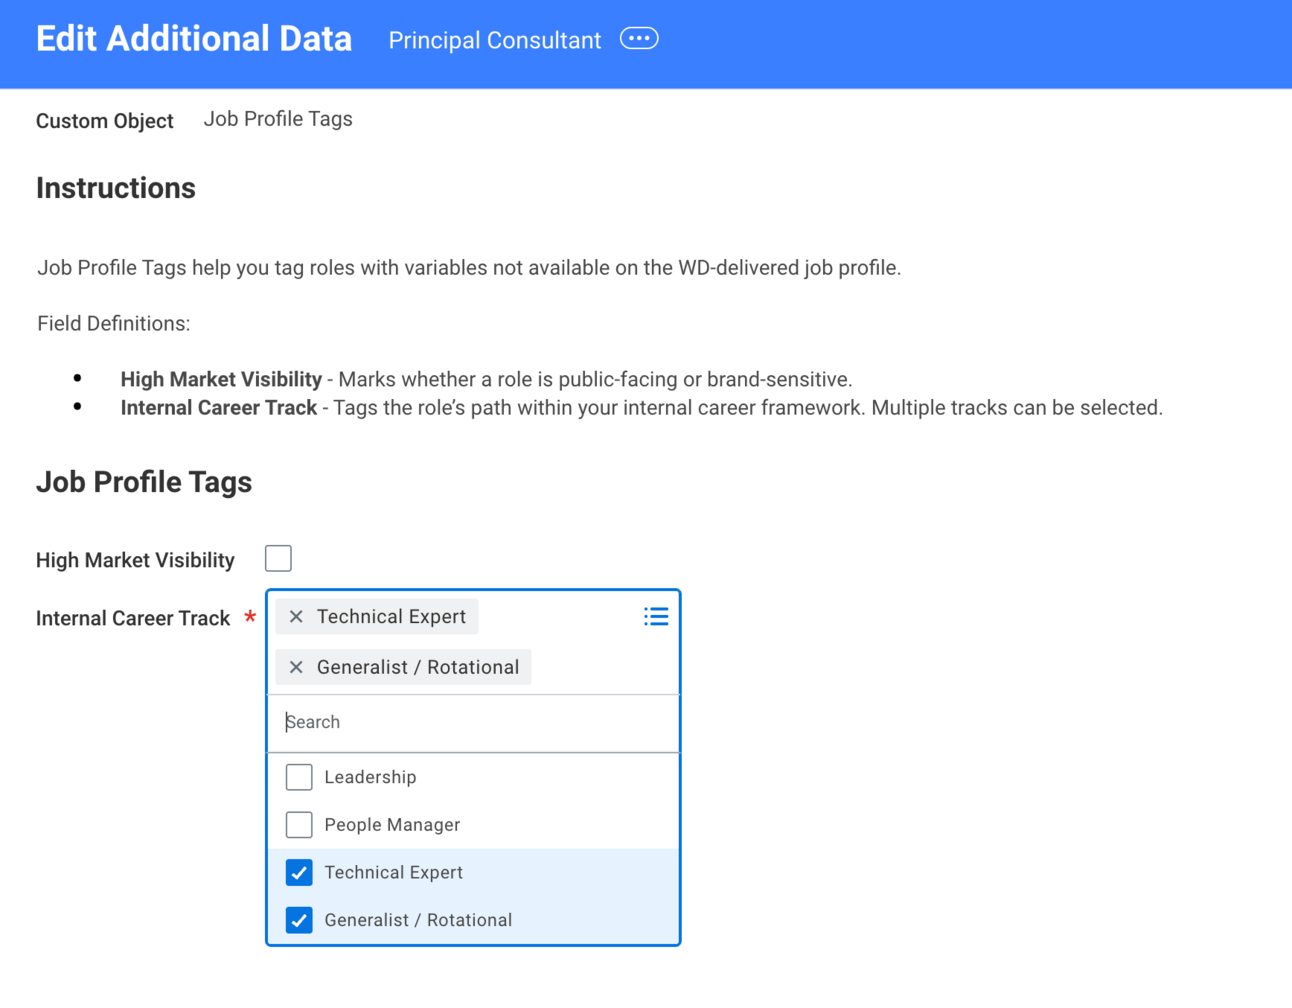The width and height of the screenshot is (1292, 1008).
Task: Click the Principal Consultant title link
Action: (494, 41)
